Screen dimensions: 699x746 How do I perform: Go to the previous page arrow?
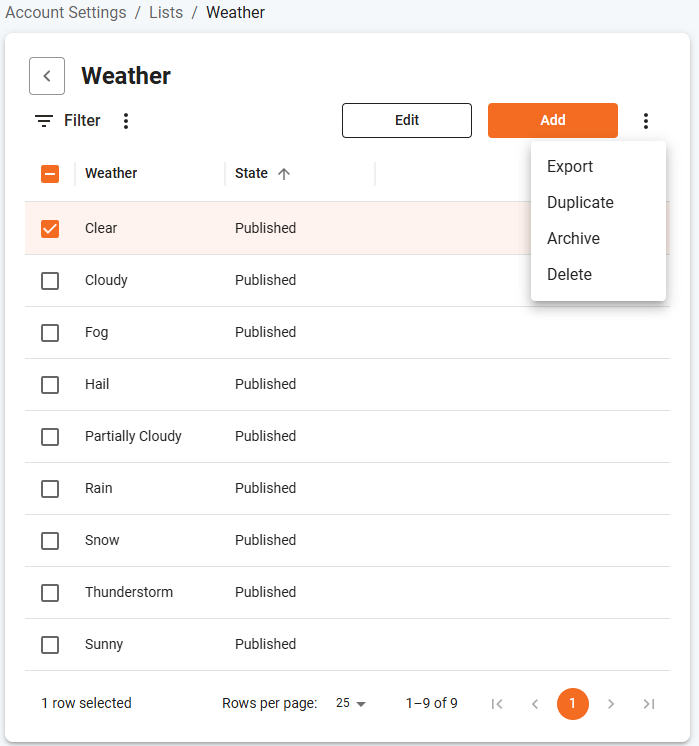(x=535, y=704)
